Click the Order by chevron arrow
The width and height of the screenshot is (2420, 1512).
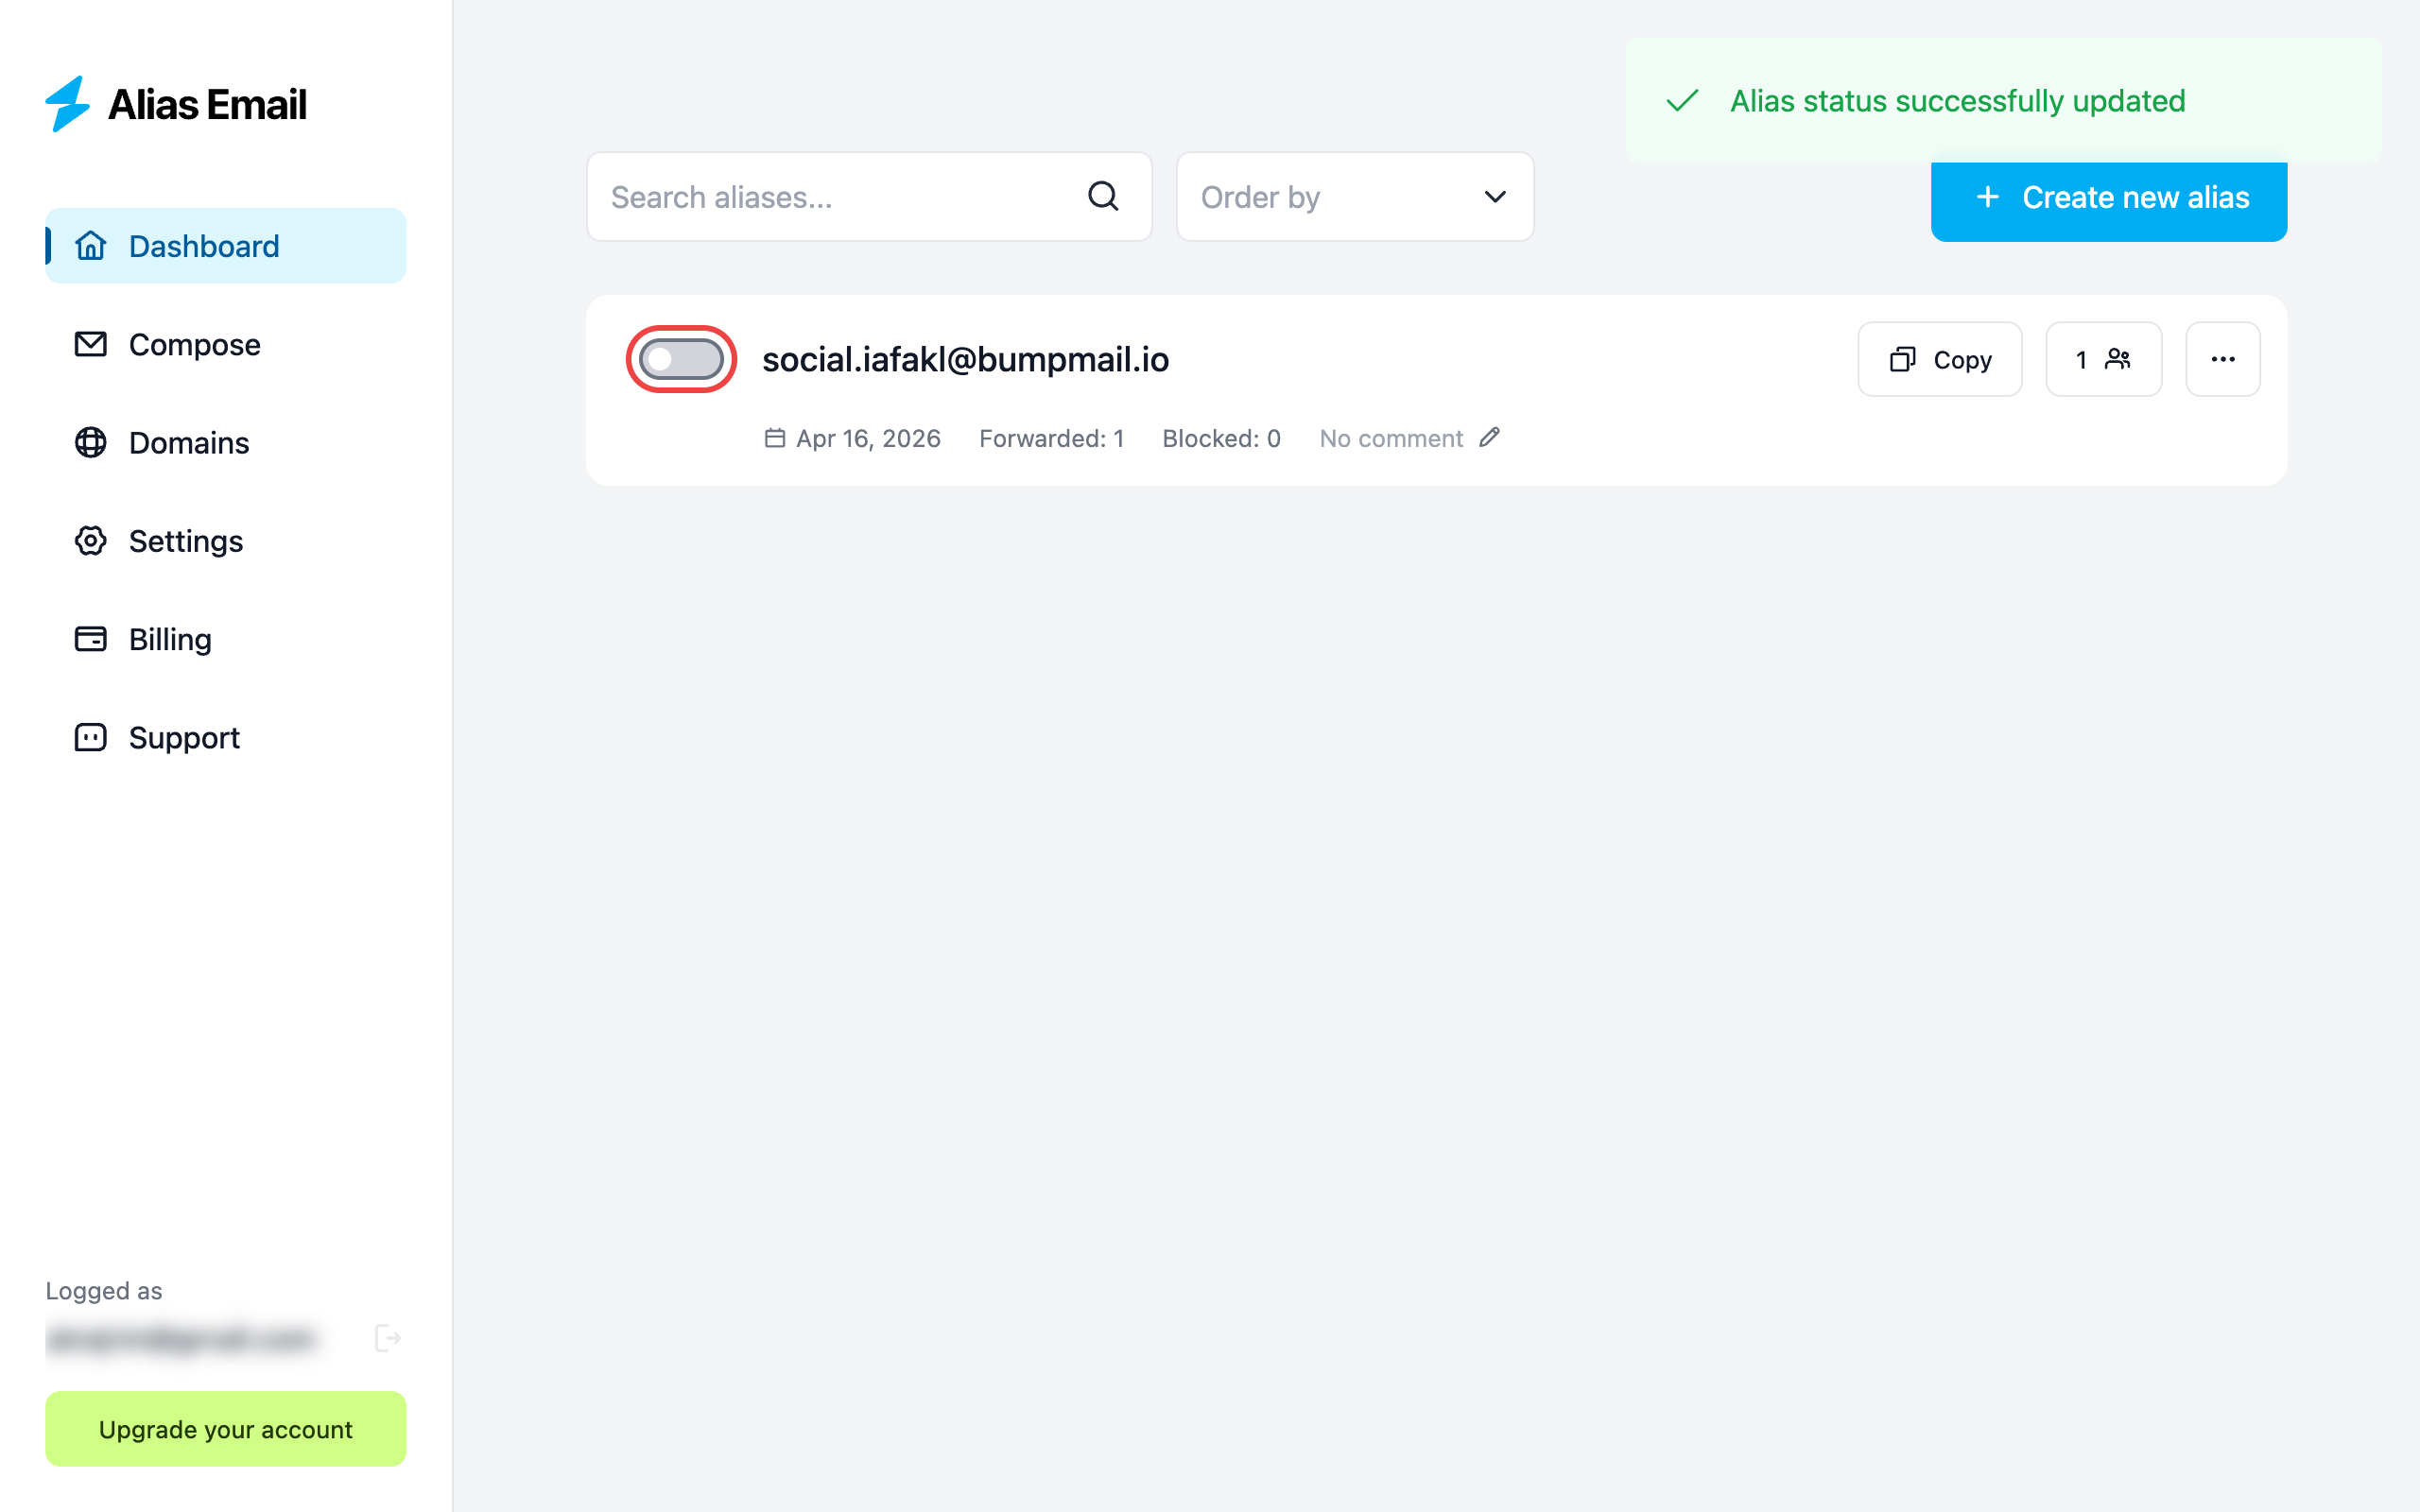(x=1494, y=197)
